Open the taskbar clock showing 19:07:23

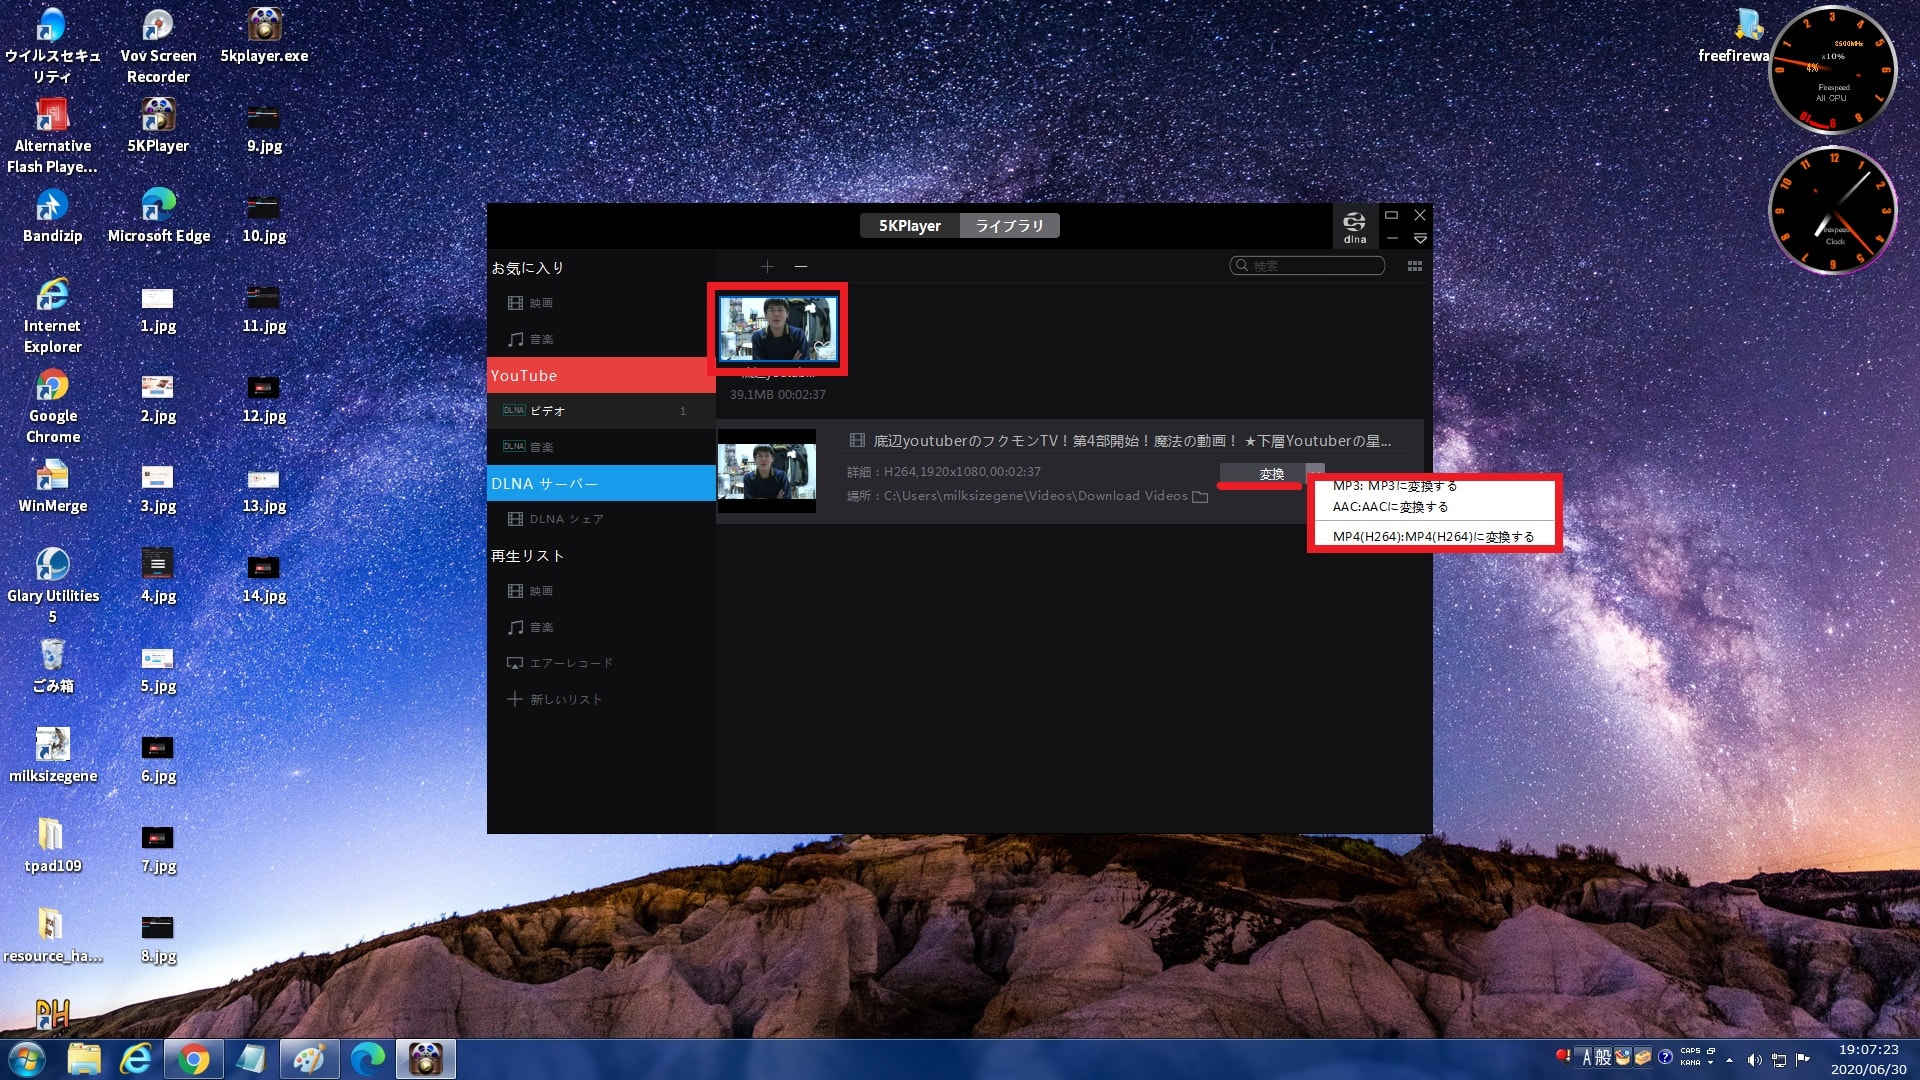click(x=1868, y=1060)
